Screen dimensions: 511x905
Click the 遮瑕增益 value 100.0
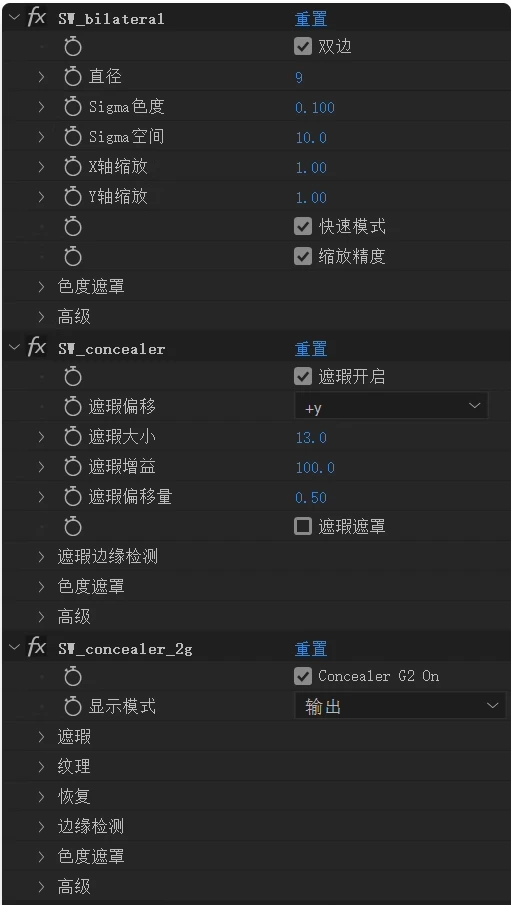click(315, 468)
